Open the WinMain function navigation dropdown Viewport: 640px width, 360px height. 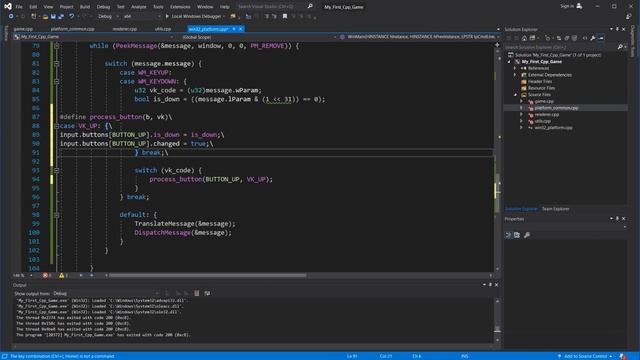click(x=419, y=37)
